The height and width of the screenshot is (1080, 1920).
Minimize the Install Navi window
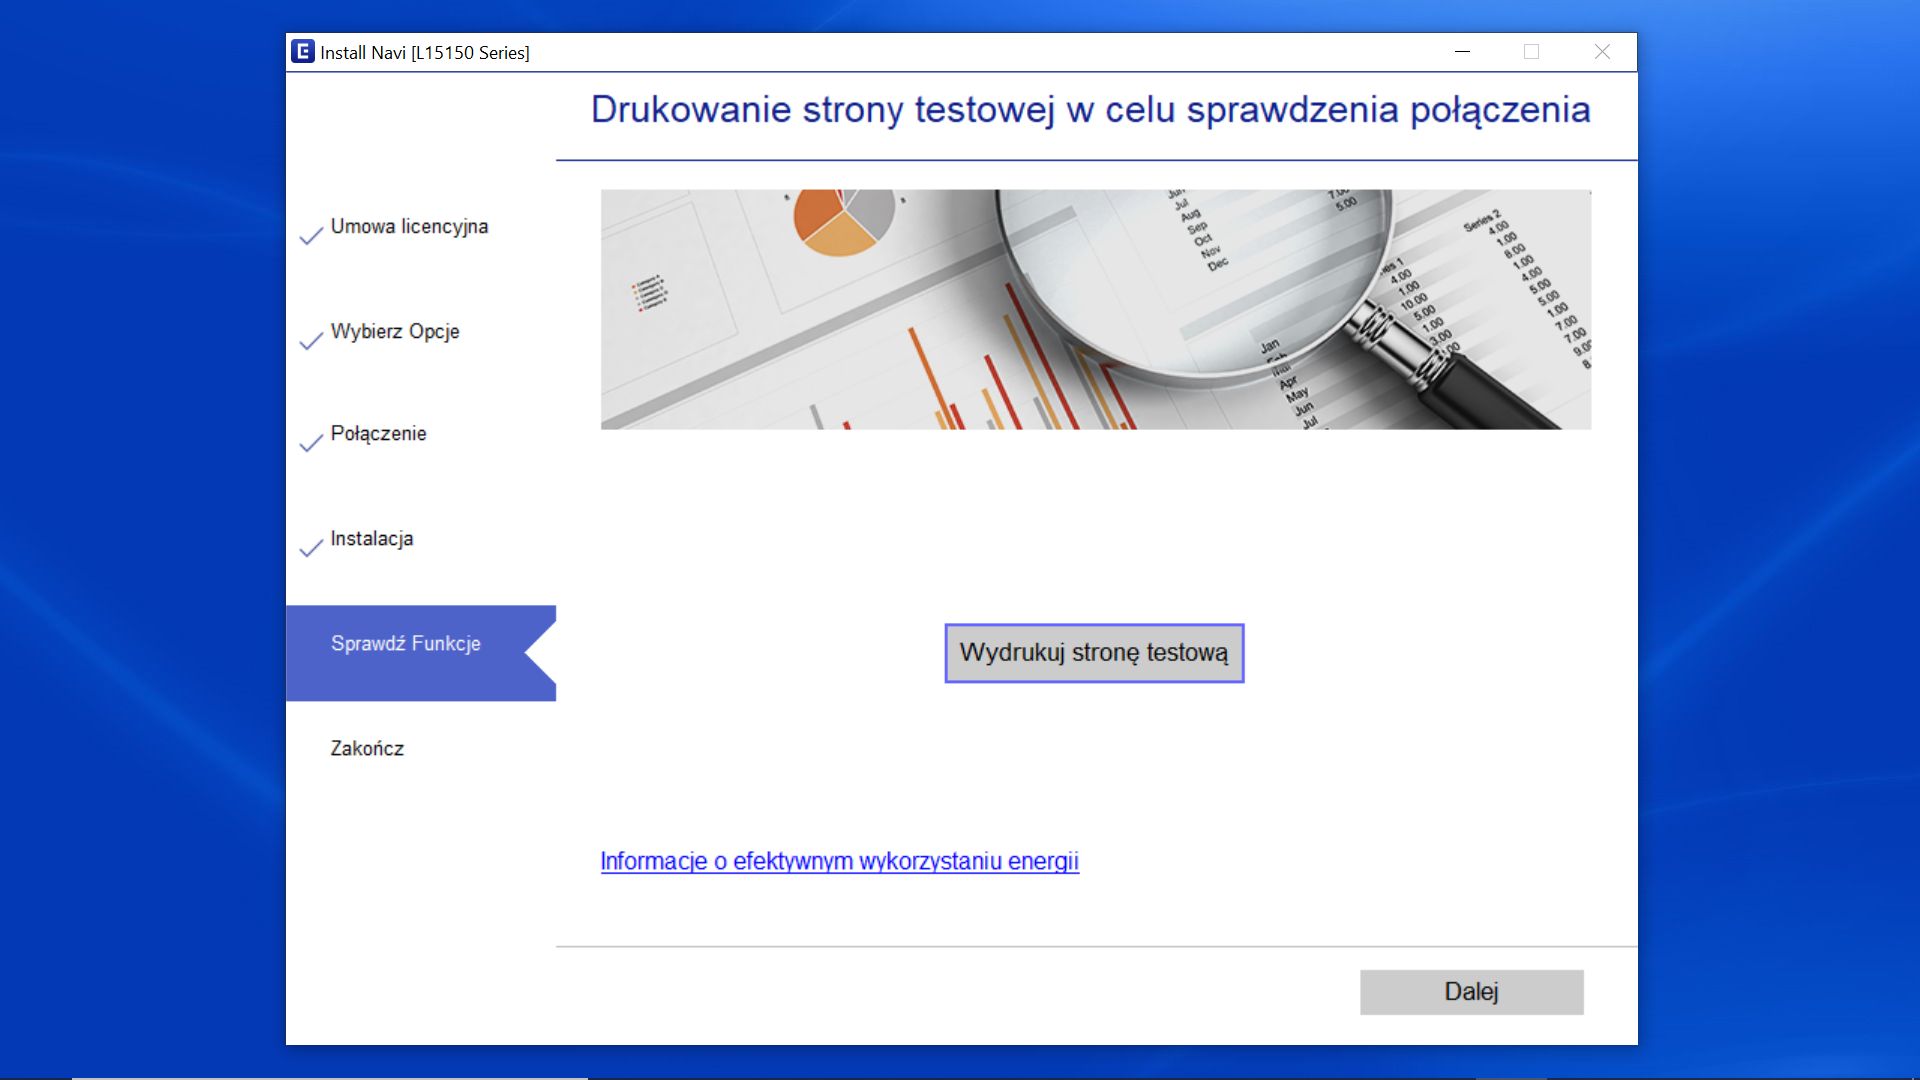(x=1461, y=51)
